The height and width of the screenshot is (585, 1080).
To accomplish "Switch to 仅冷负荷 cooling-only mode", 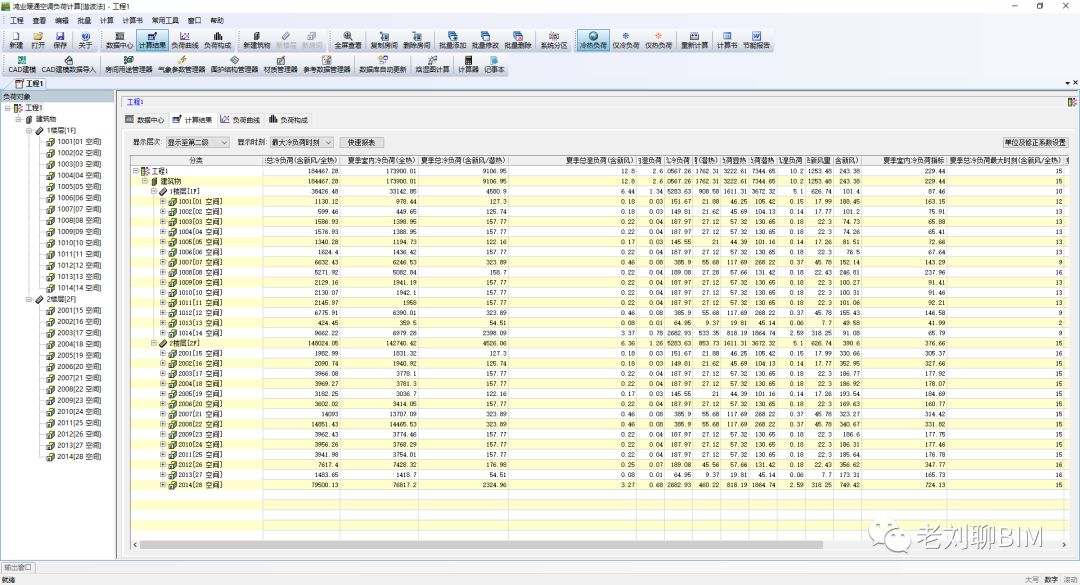I will coord(625,40).
